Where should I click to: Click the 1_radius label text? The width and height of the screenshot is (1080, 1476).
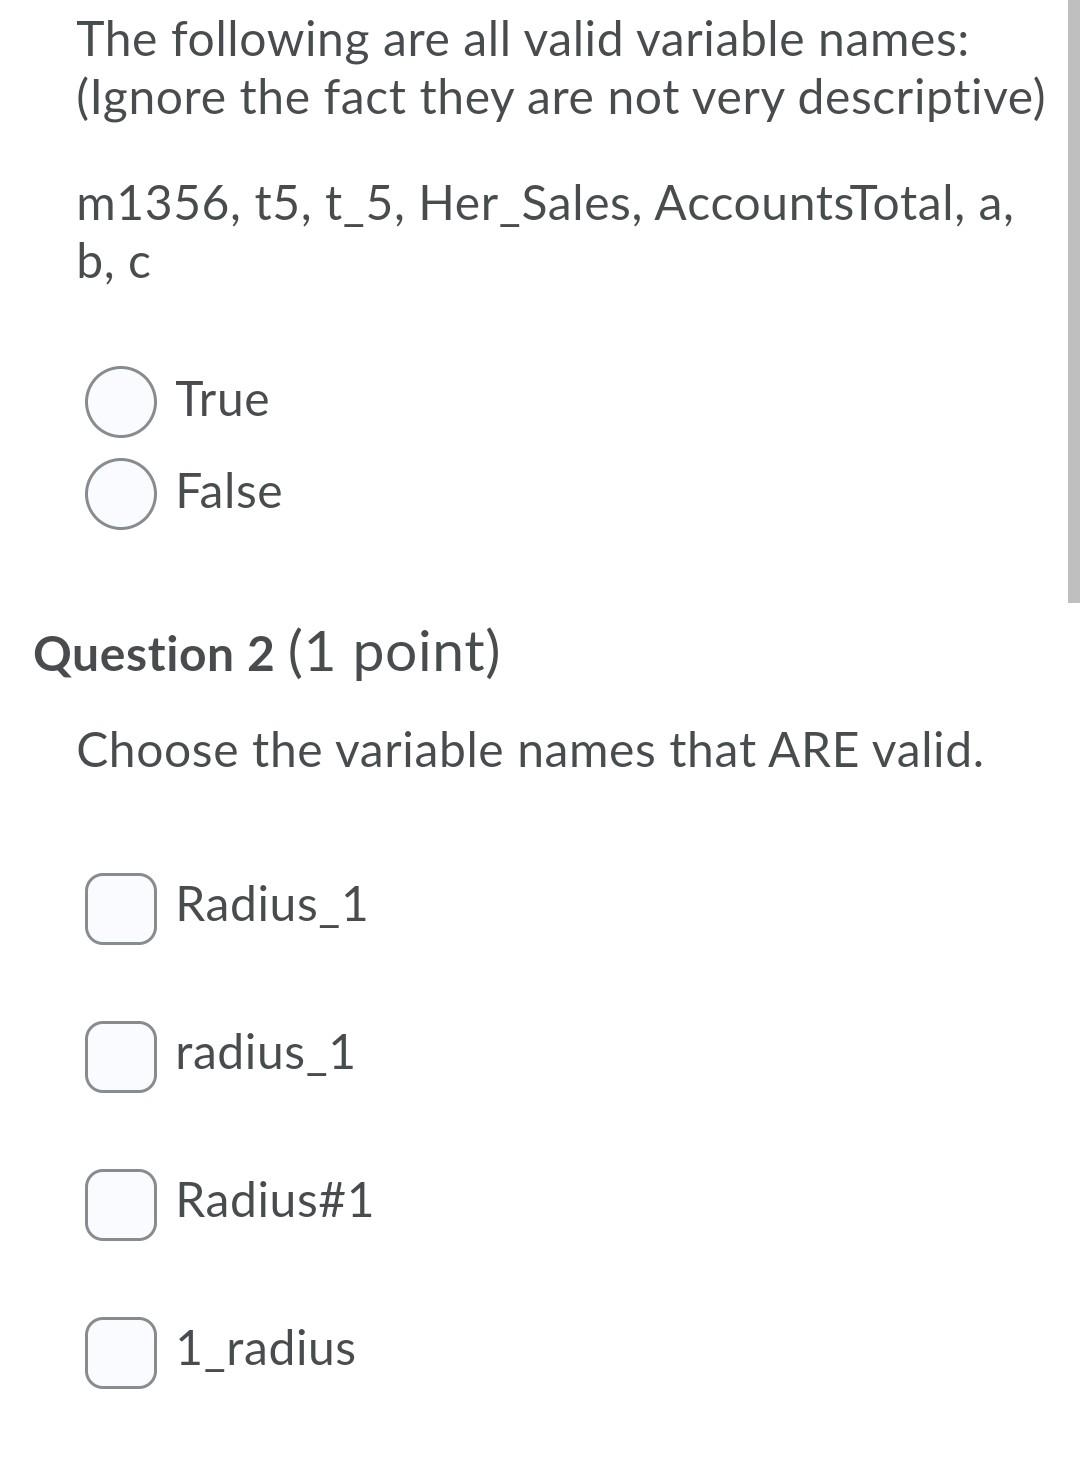(265, 1350)
